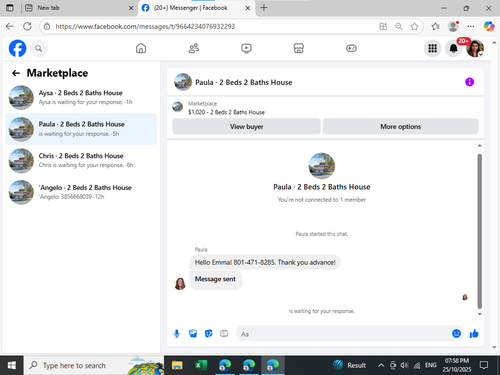Show hidden system tray icons chevron
This screenshot has width=500, height=375.
click(381, 366)
